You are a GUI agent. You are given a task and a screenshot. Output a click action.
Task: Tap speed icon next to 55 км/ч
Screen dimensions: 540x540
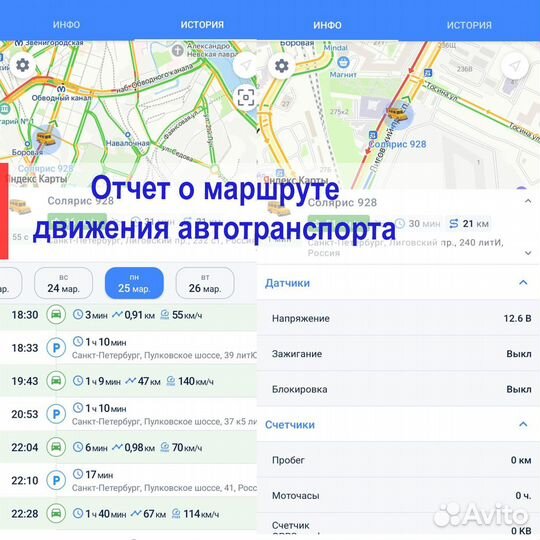(165, 314)
